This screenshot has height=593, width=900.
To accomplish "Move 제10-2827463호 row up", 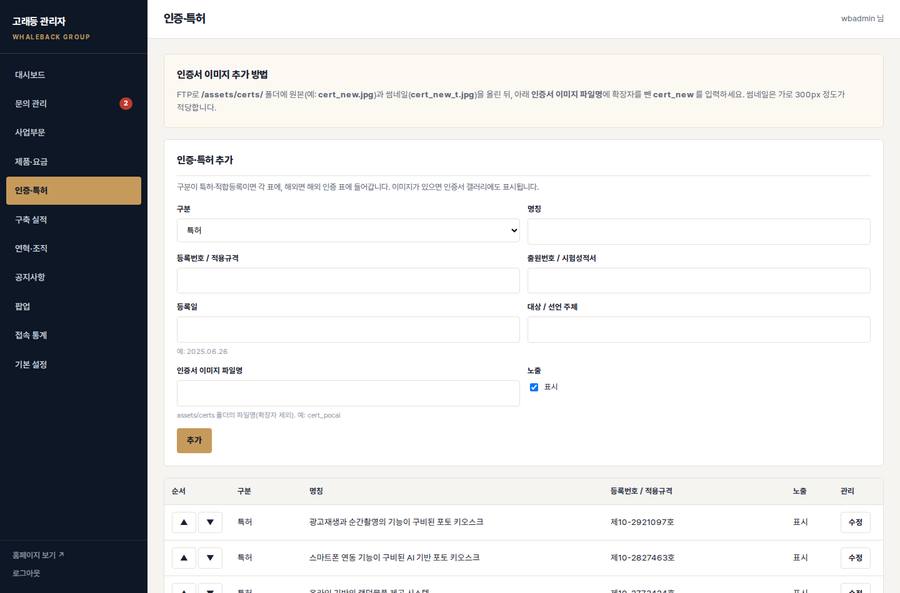I will pyautogui.click(x=184, y=558).
